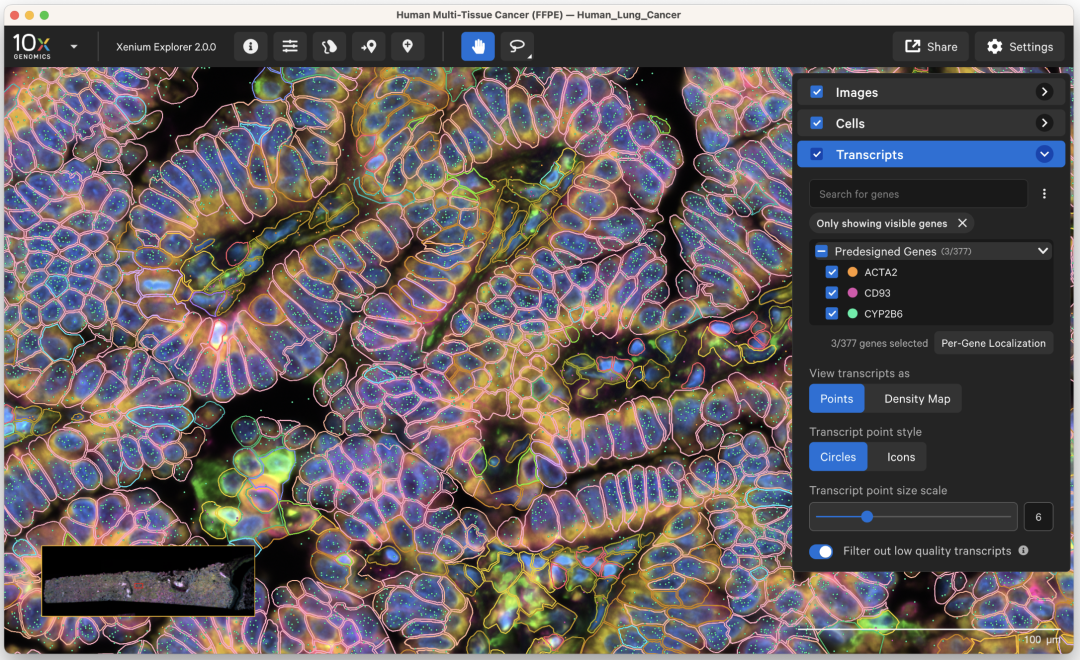Uncheck the Transcripts layer checkbox
1080x660 pixels.
[817, 154]
